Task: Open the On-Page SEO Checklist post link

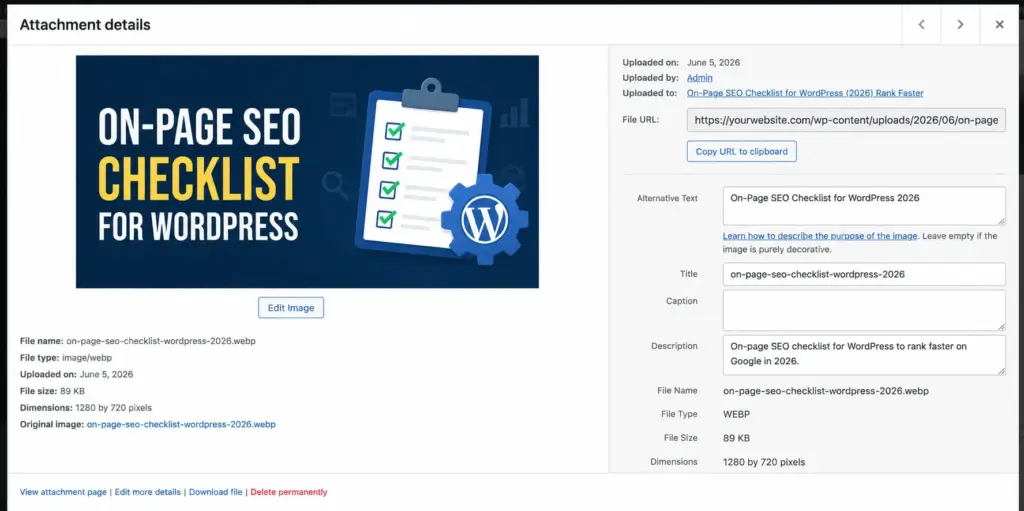Action: 805,93
